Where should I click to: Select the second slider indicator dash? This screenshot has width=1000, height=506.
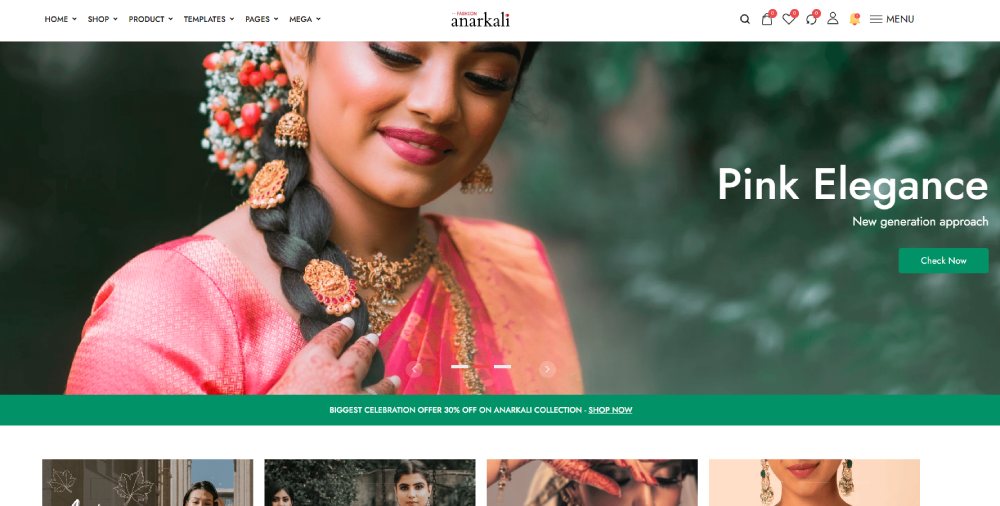[502, 366]
